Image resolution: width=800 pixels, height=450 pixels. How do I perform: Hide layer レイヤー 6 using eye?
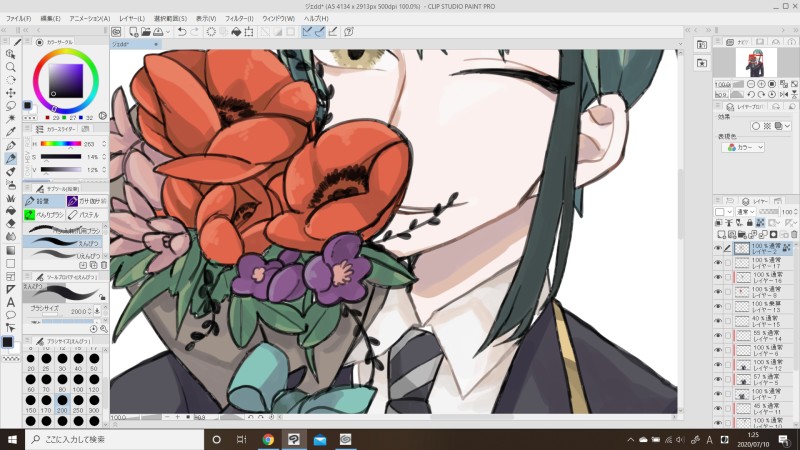tap(718, 351)
